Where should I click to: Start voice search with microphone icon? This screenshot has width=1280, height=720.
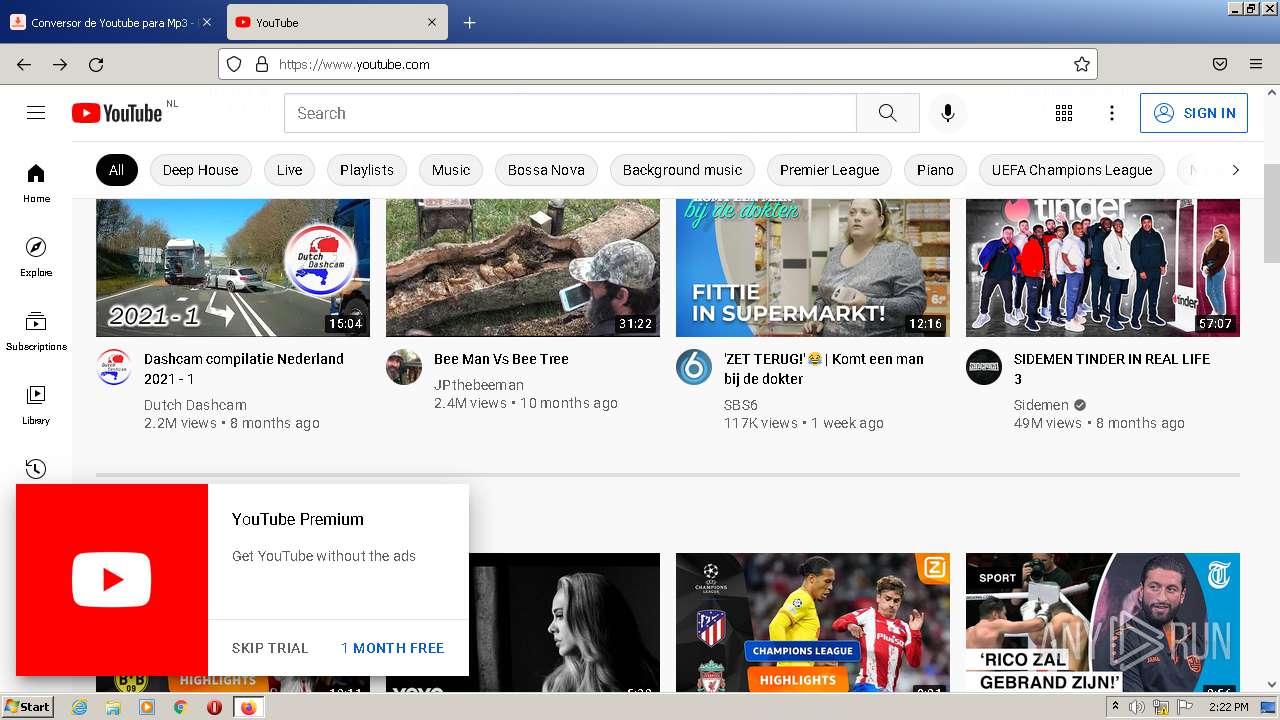(x=948, y=113)
